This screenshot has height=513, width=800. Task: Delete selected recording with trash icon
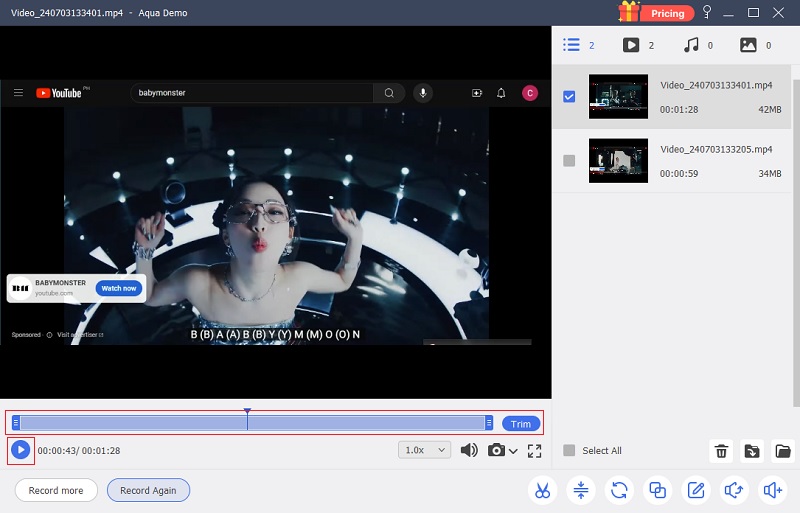[x=721, y=451]
